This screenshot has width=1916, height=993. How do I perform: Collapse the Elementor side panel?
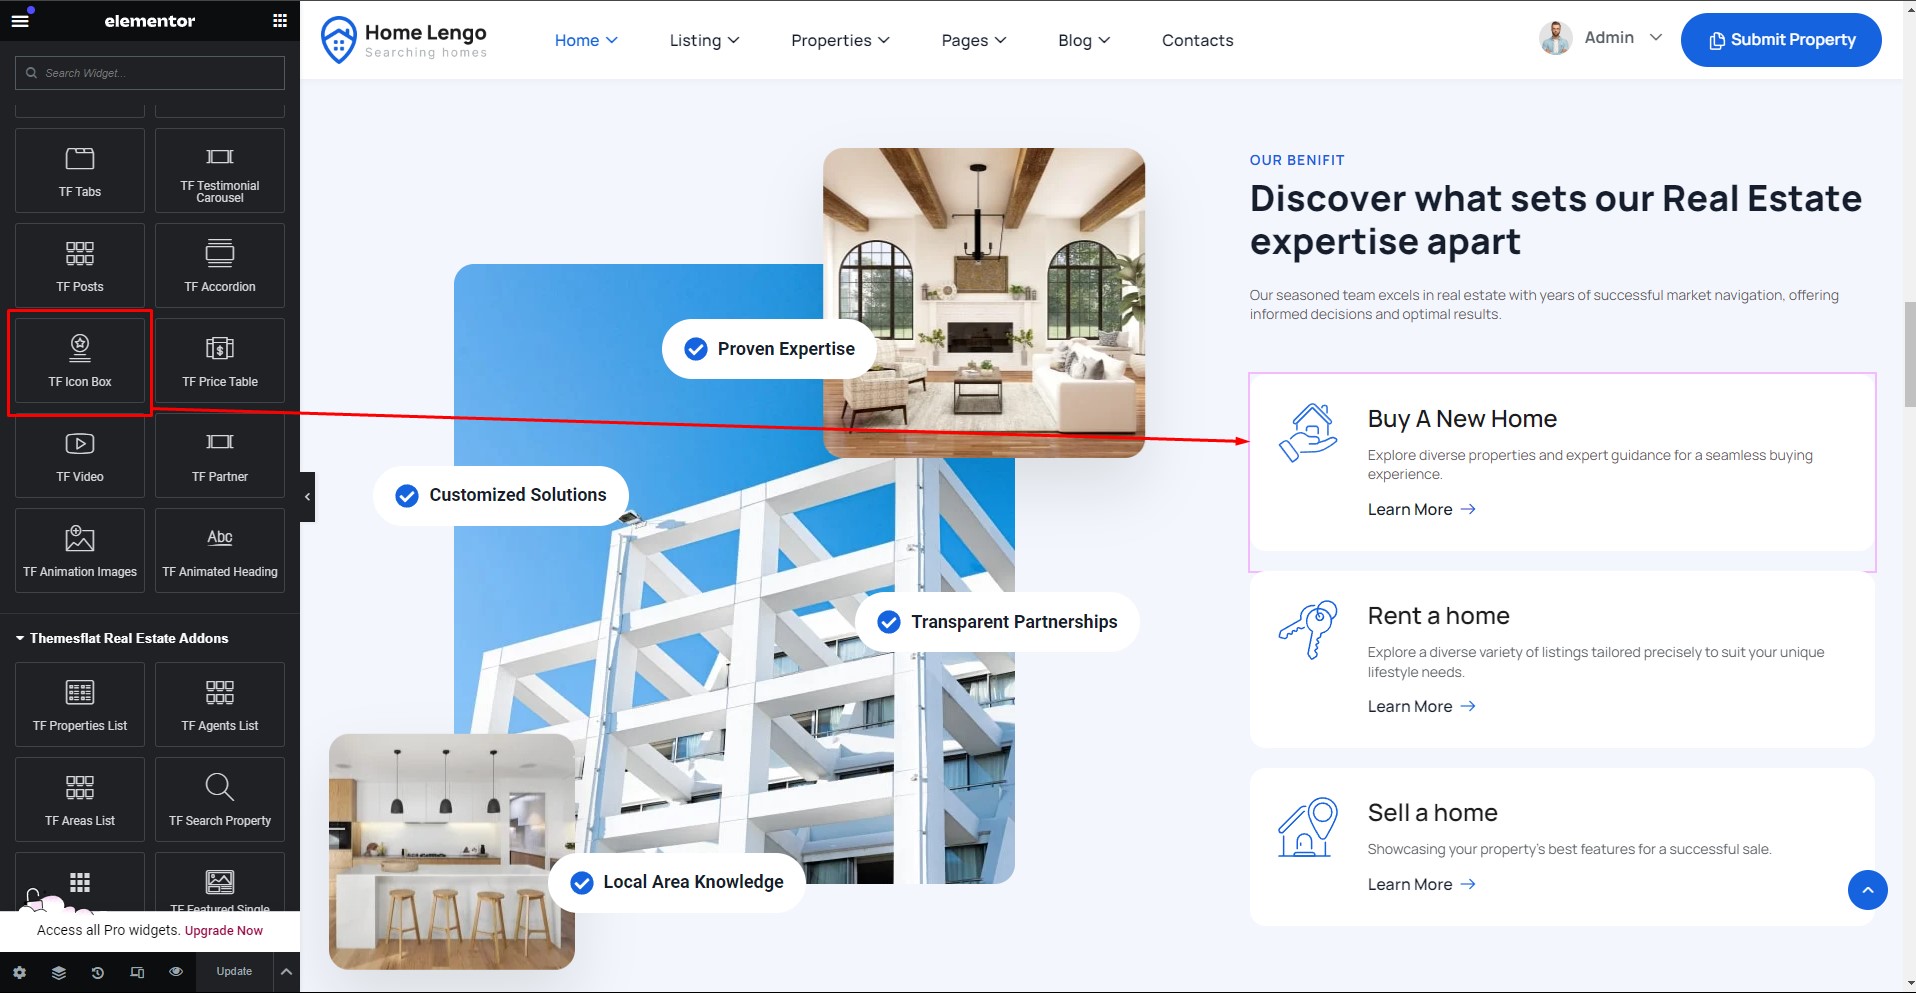point(307,496)
